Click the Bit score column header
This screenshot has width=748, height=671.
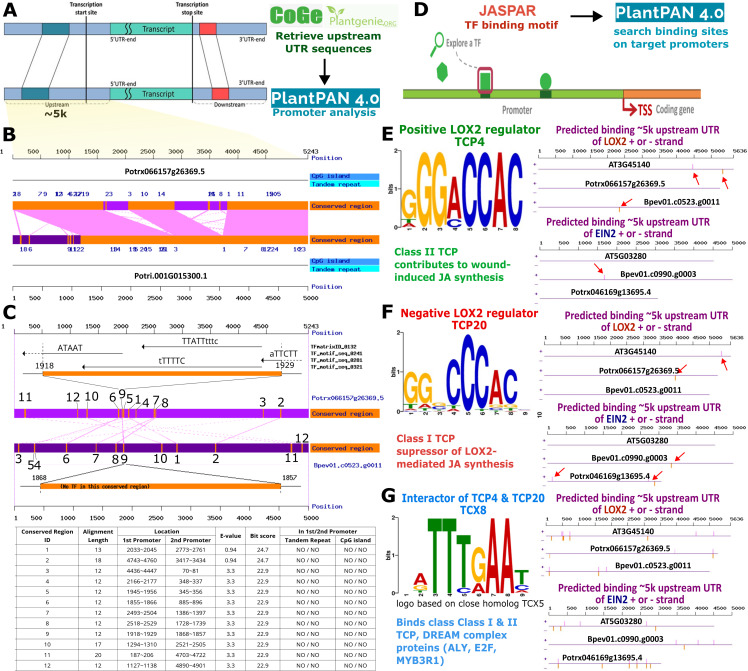(x=263, y=536)
